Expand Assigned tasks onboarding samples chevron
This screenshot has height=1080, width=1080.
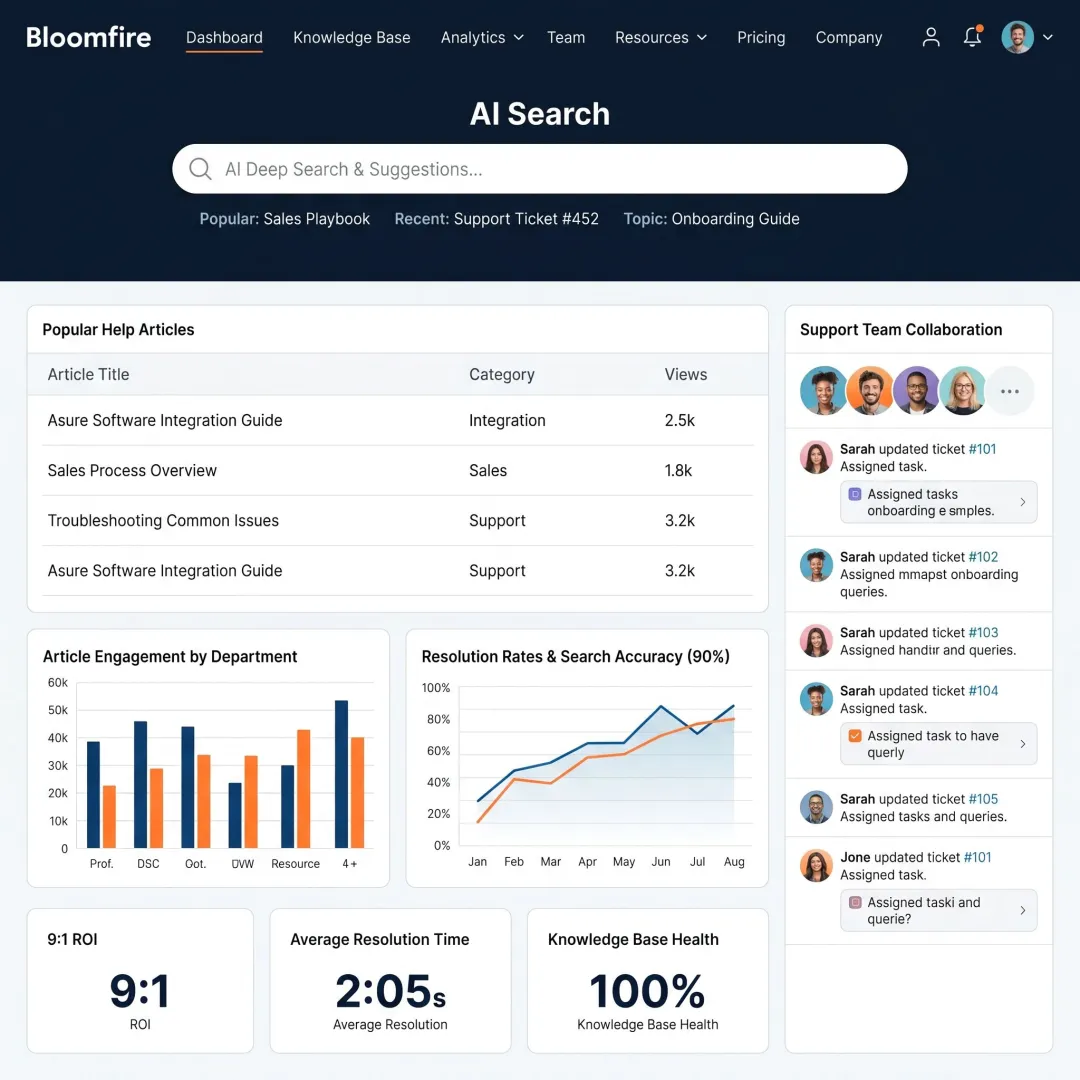click(1022, 502)
